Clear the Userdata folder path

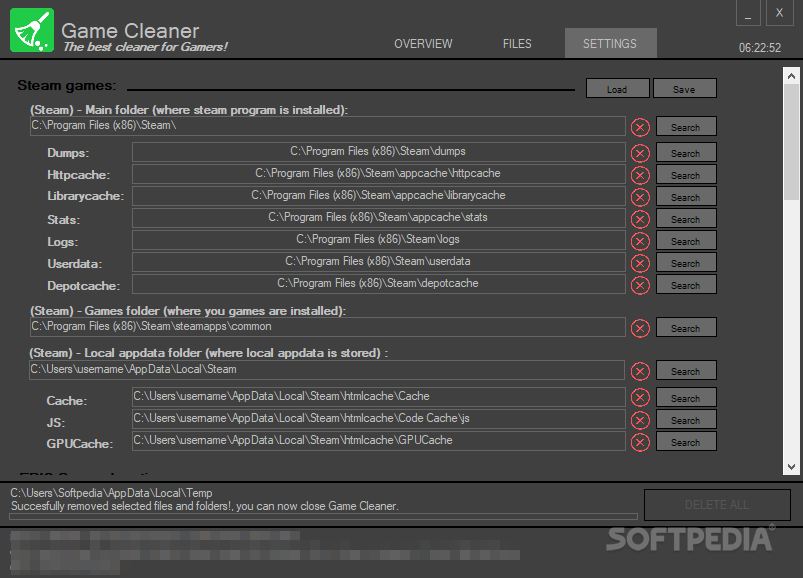(x=640, y=263)
